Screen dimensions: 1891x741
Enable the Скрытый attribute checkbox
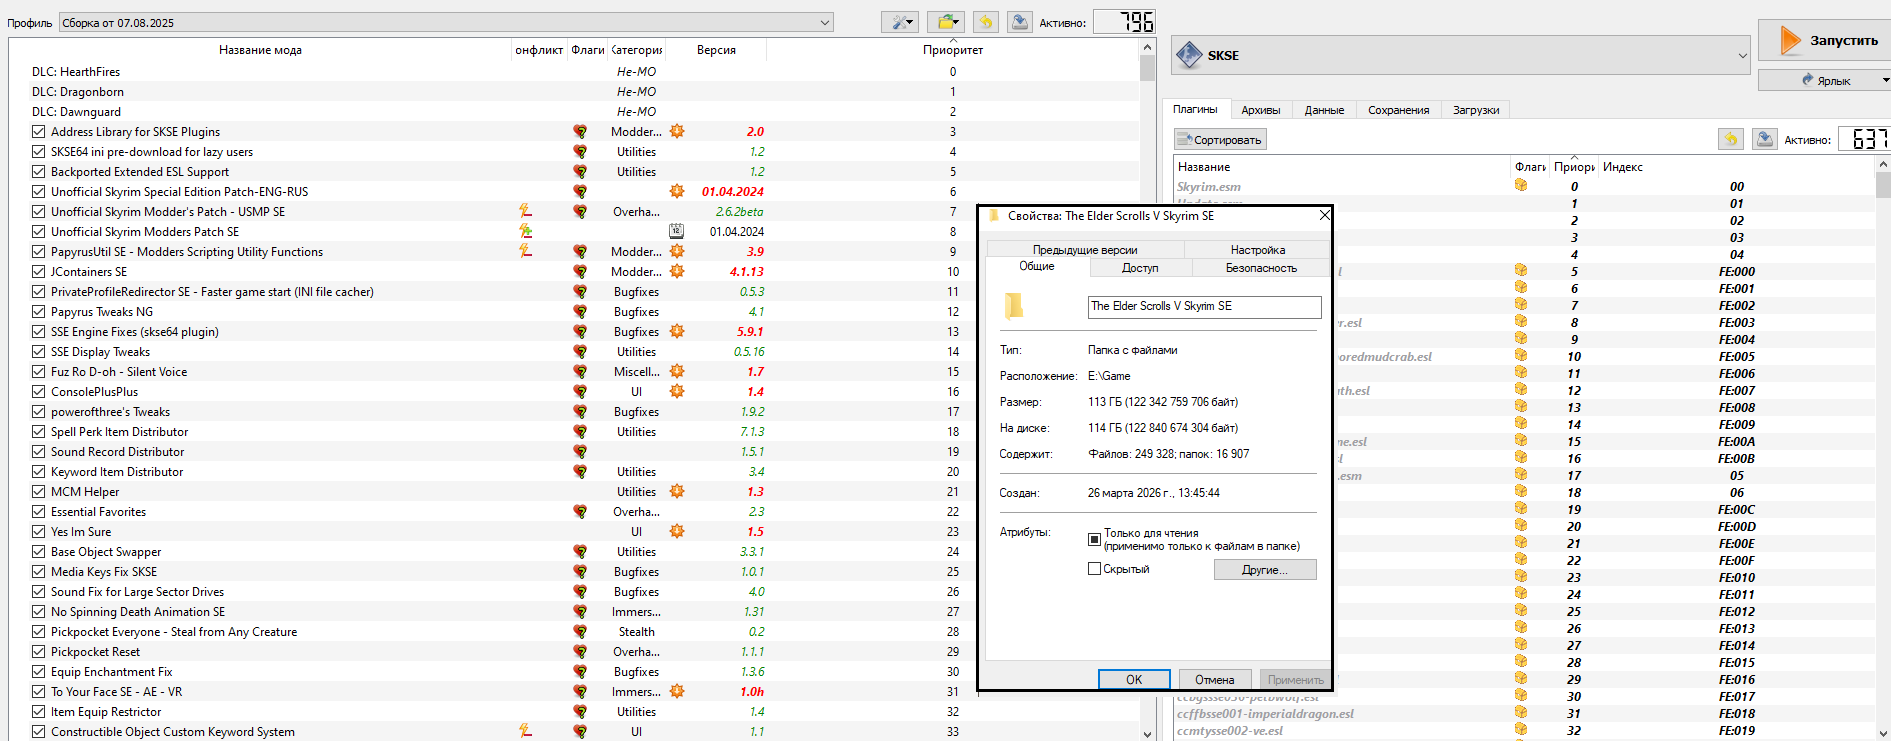click(x=1094, y=569)
